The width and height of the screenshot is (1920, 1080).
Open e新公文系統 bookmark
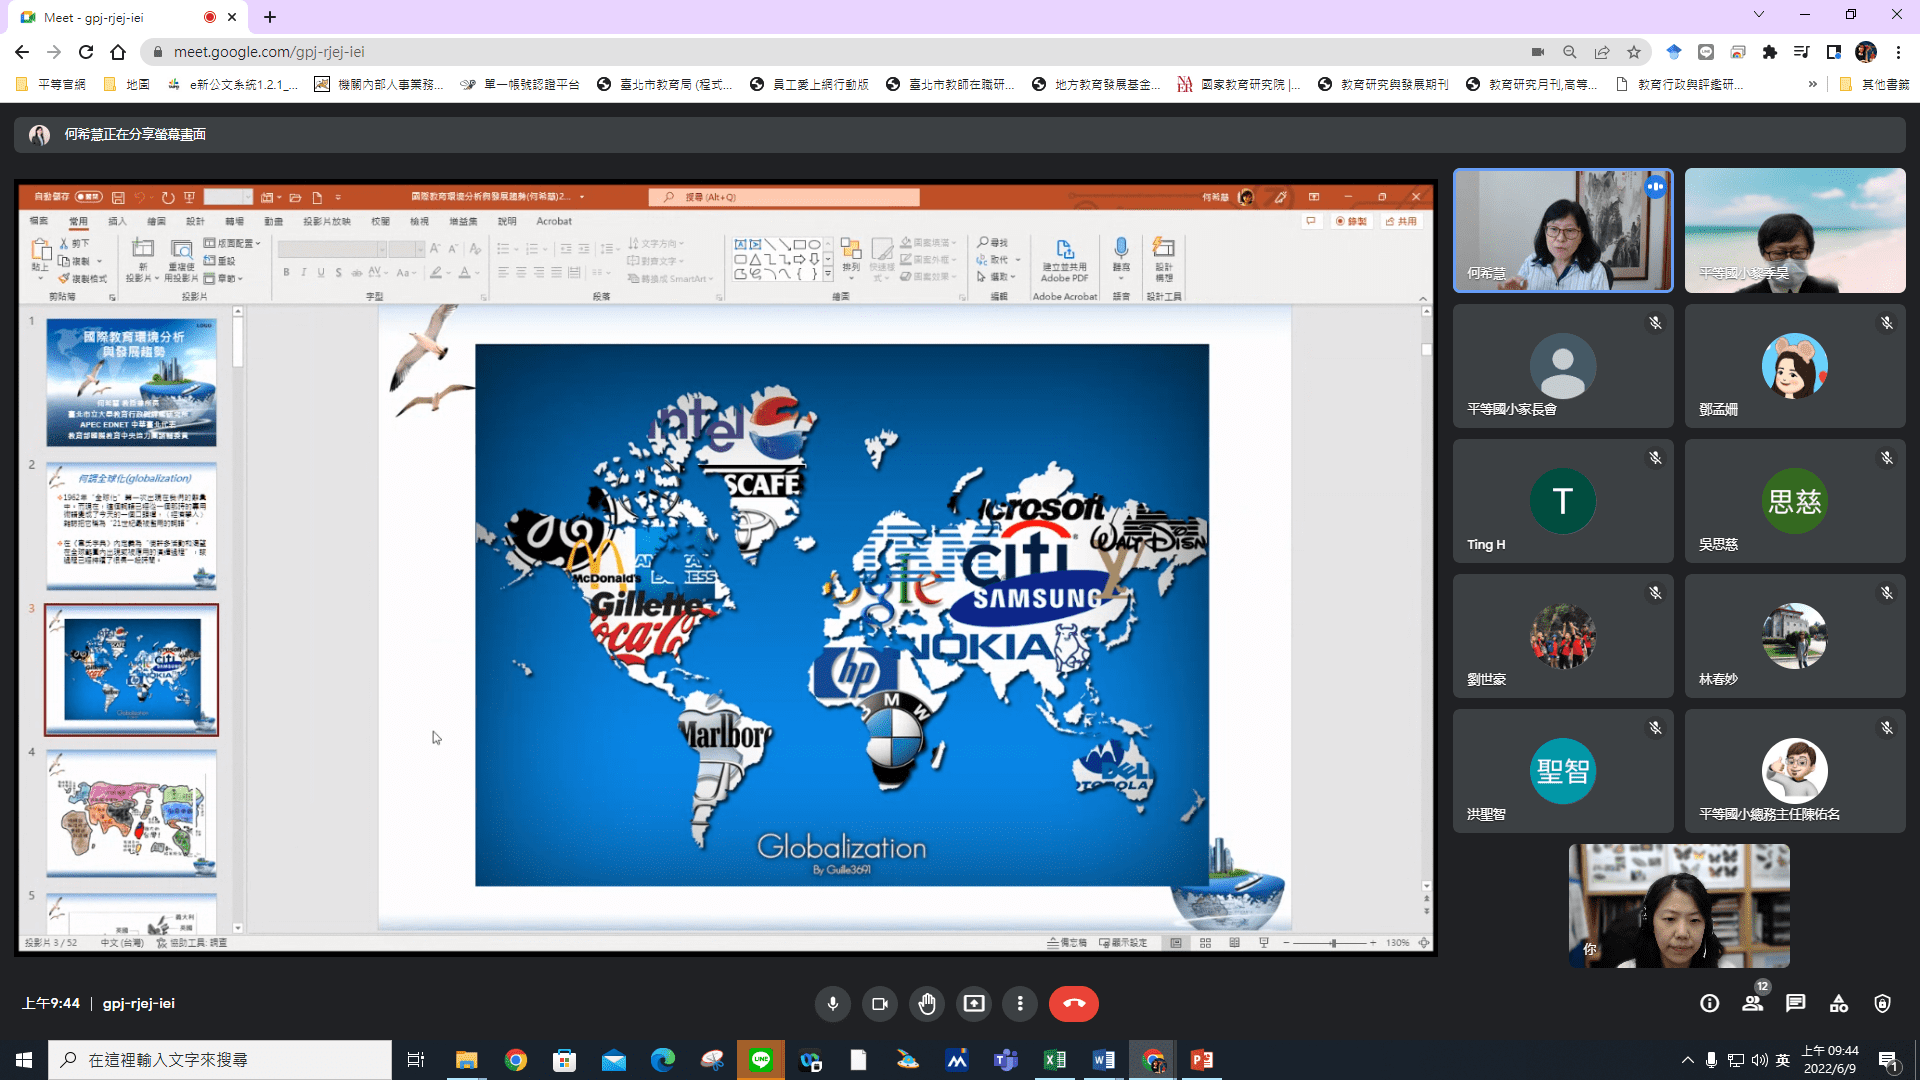[x=233, y=85]
